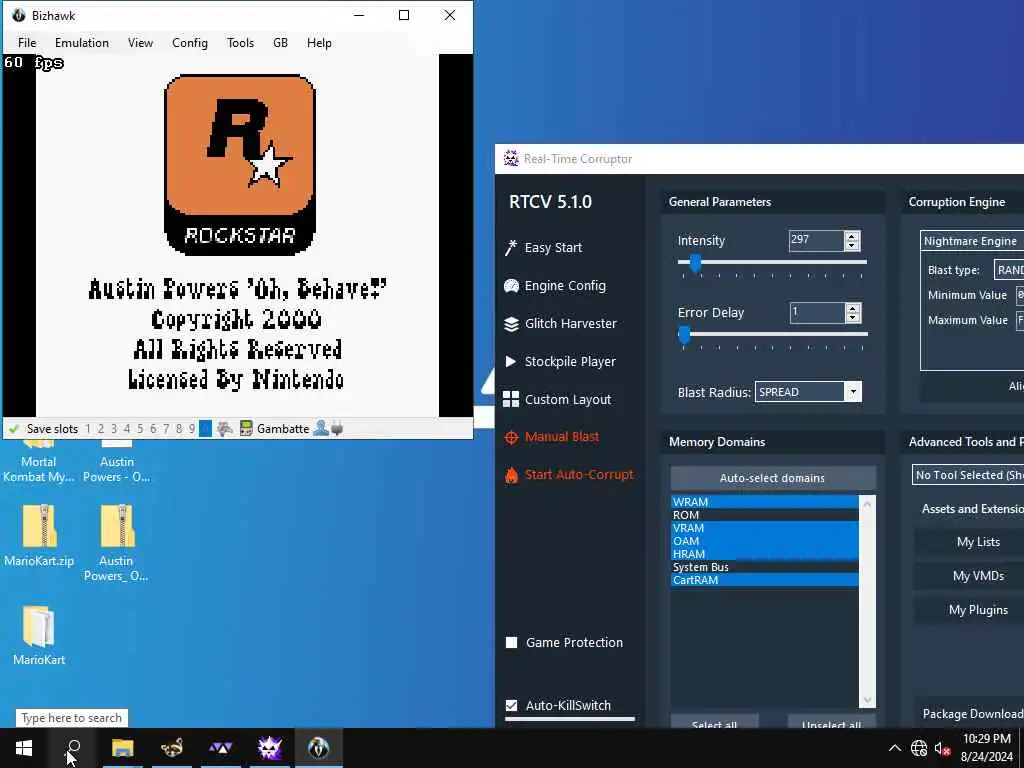The height and width of the screenshot is (768, 1024).
Task: Click the Bizhawk window title icon
Action: point(18,15)
